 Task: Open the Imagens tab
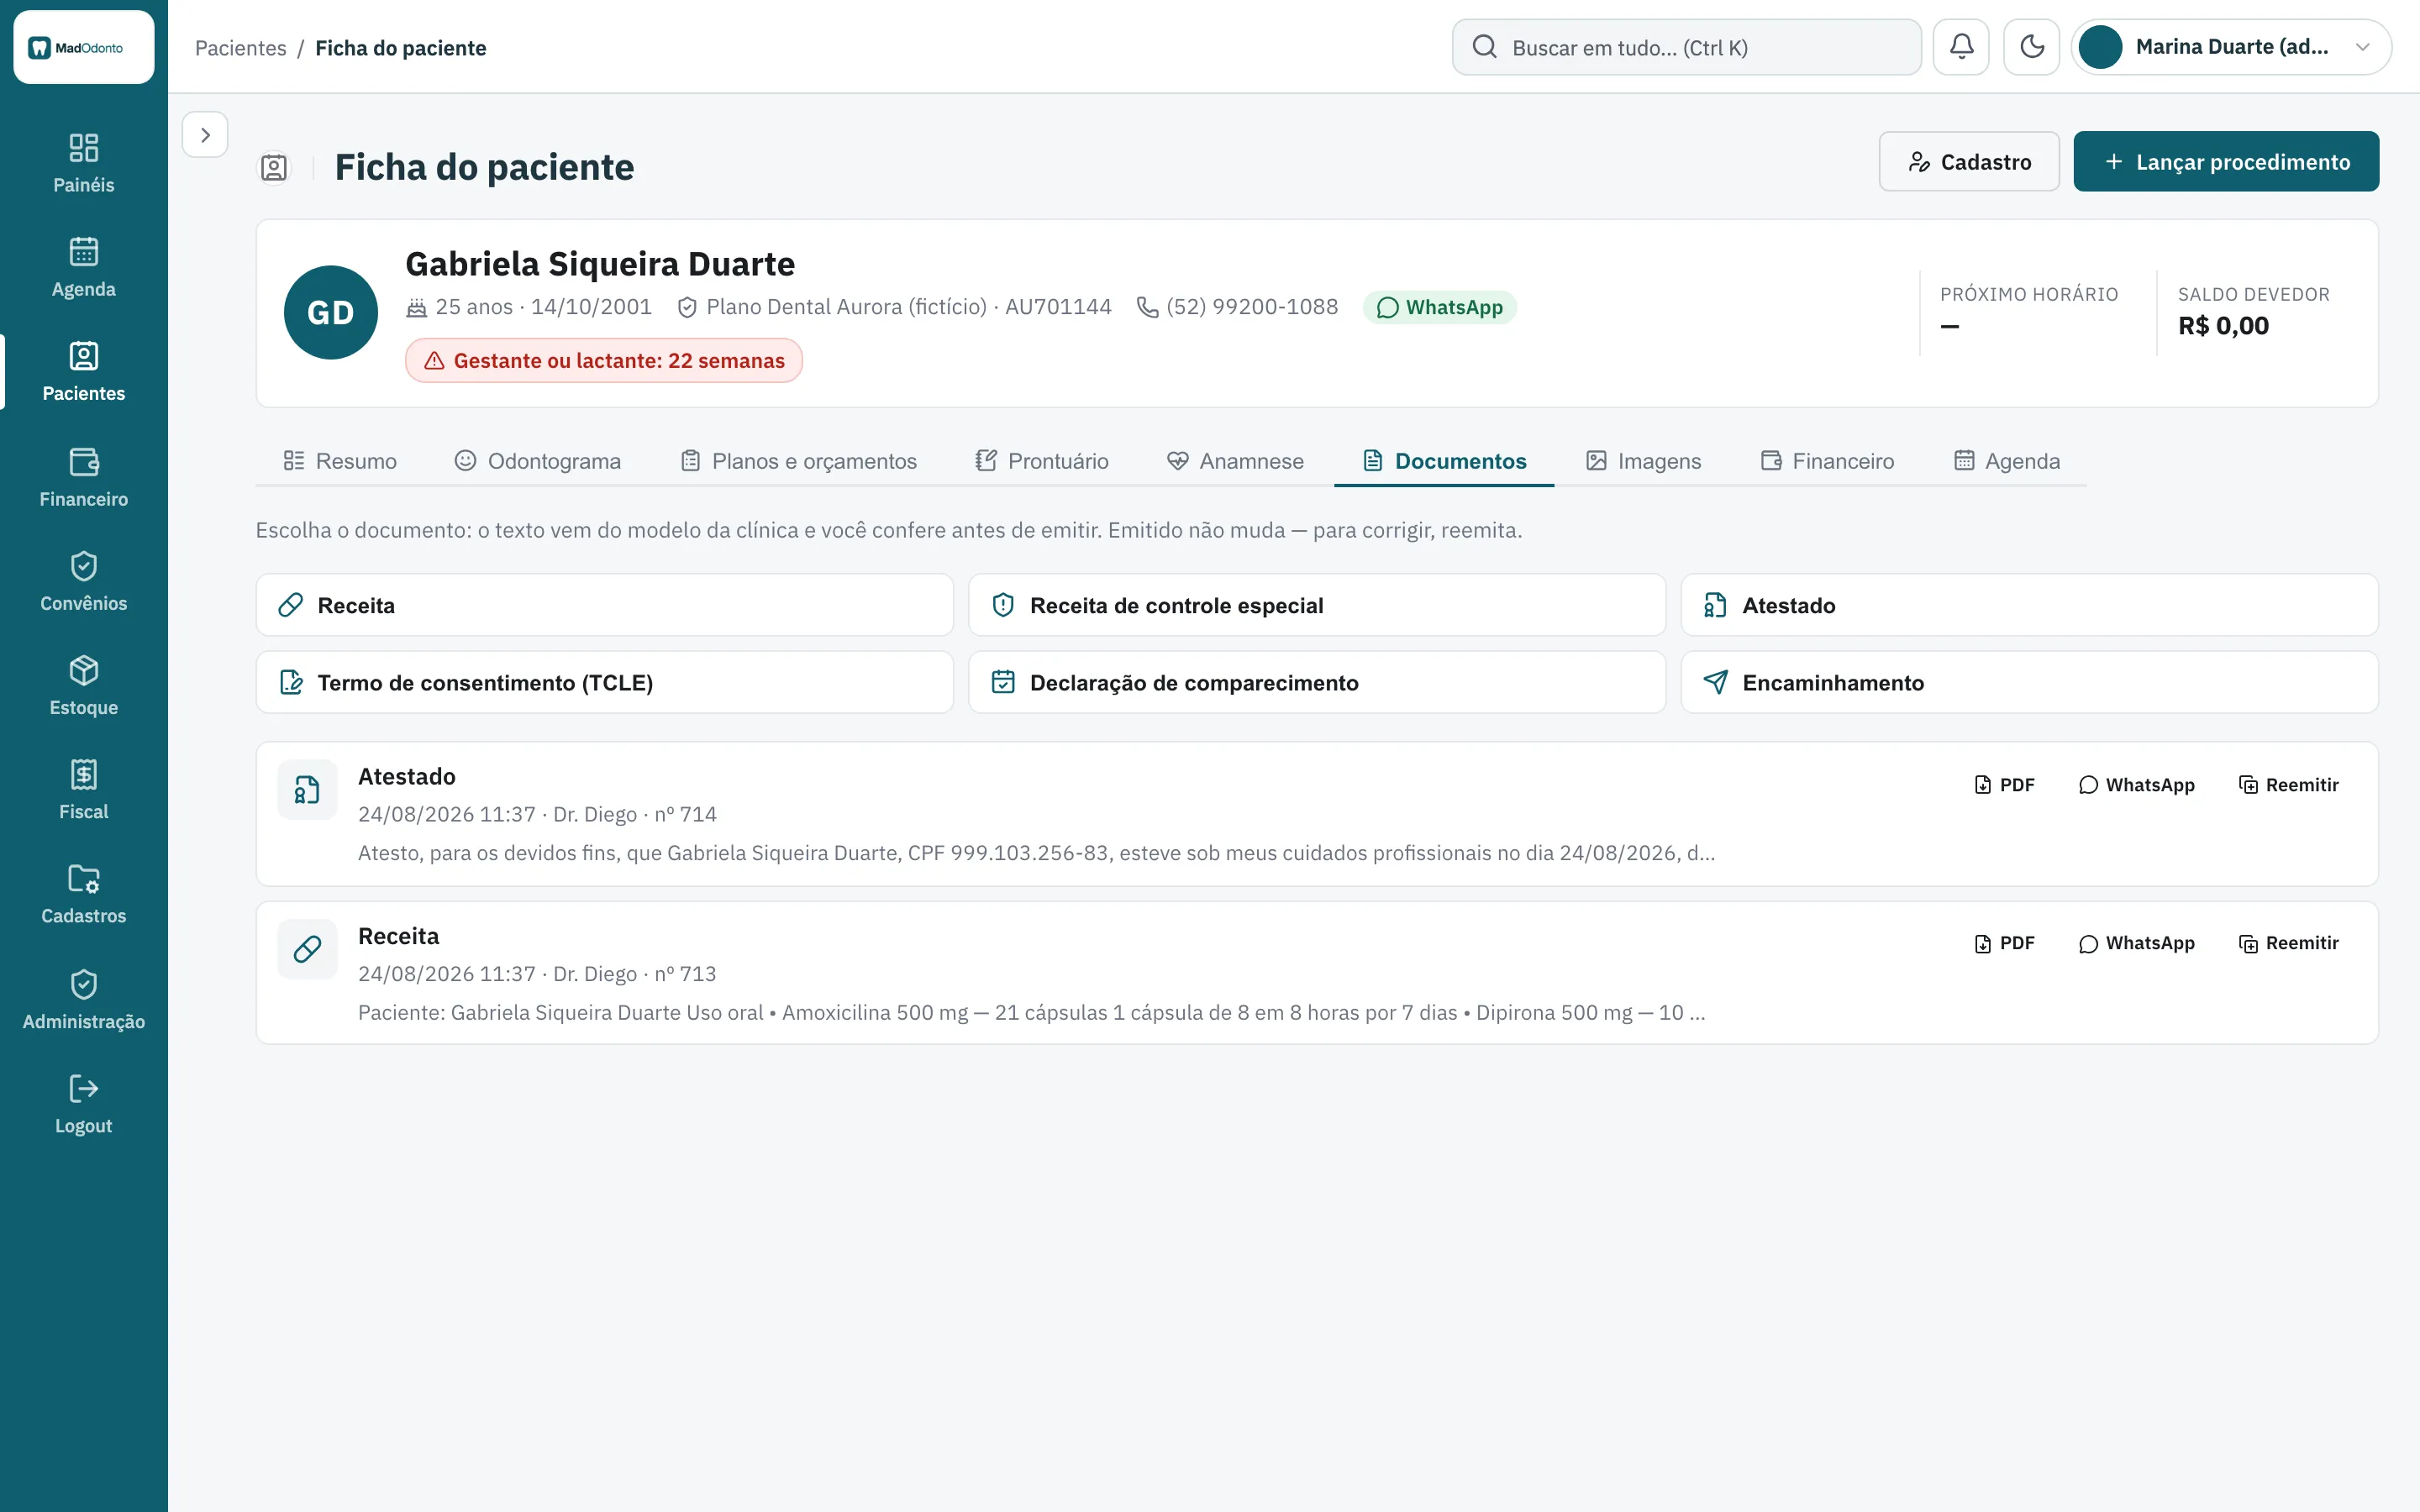pos(1643,461)
